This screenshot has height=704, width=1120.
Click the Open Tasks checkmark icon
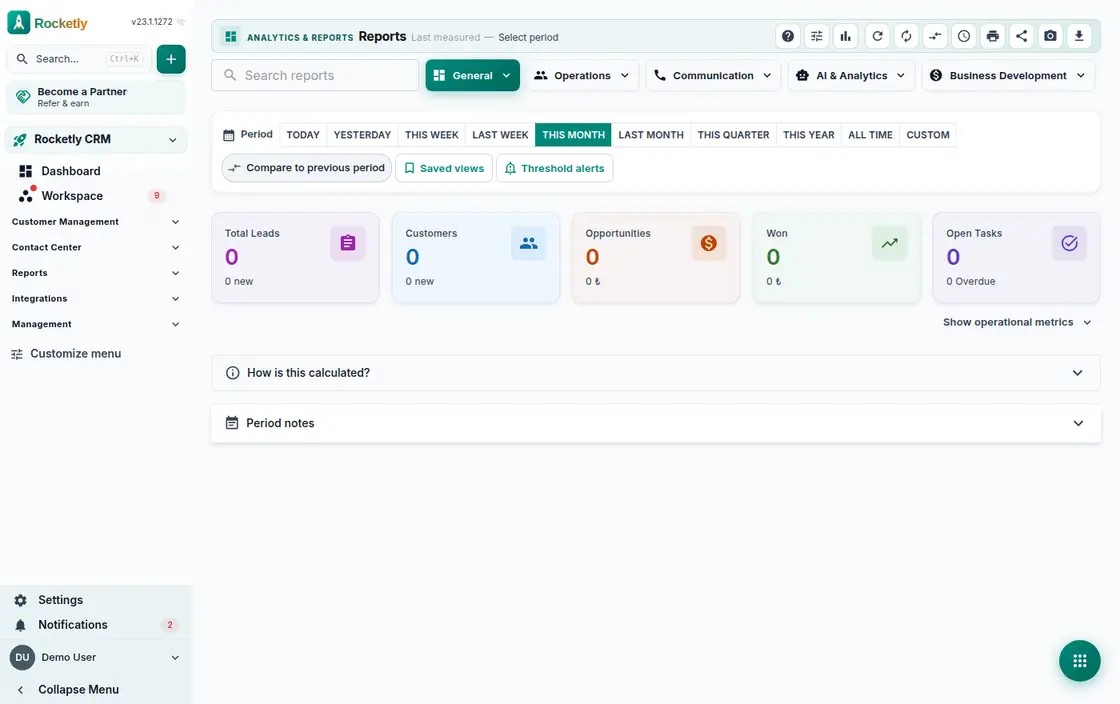(1069, 243)
